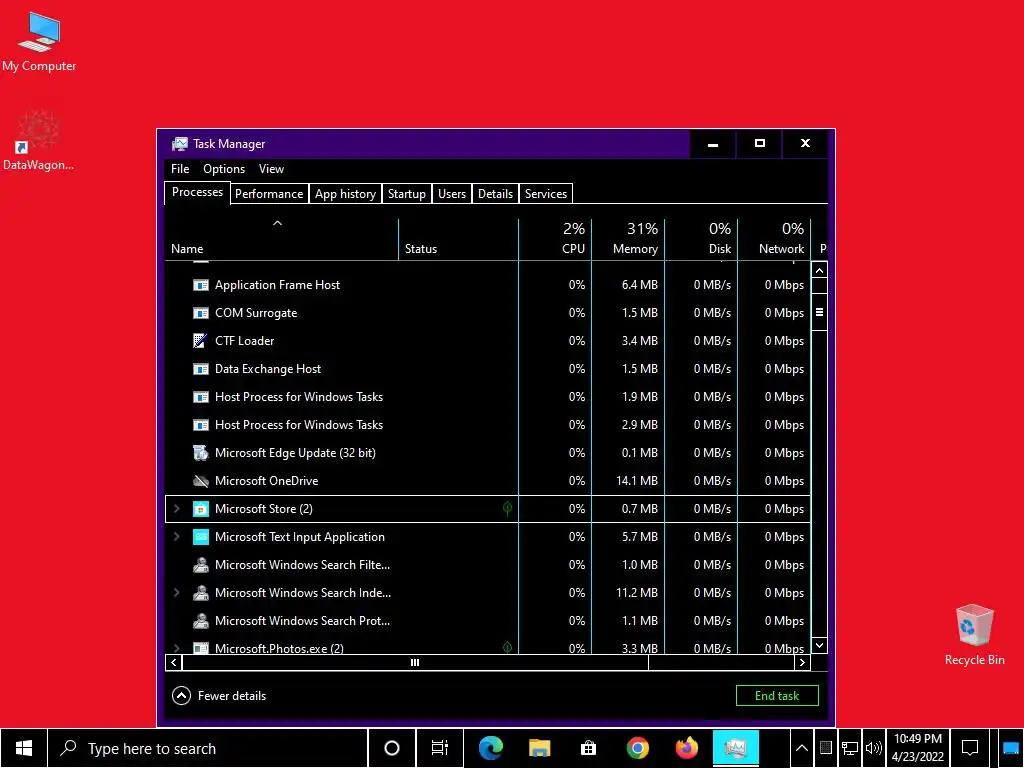Click the CTF Loader pen icon
The width and height of the screenshot is (1024, 768).
(200, 341)
